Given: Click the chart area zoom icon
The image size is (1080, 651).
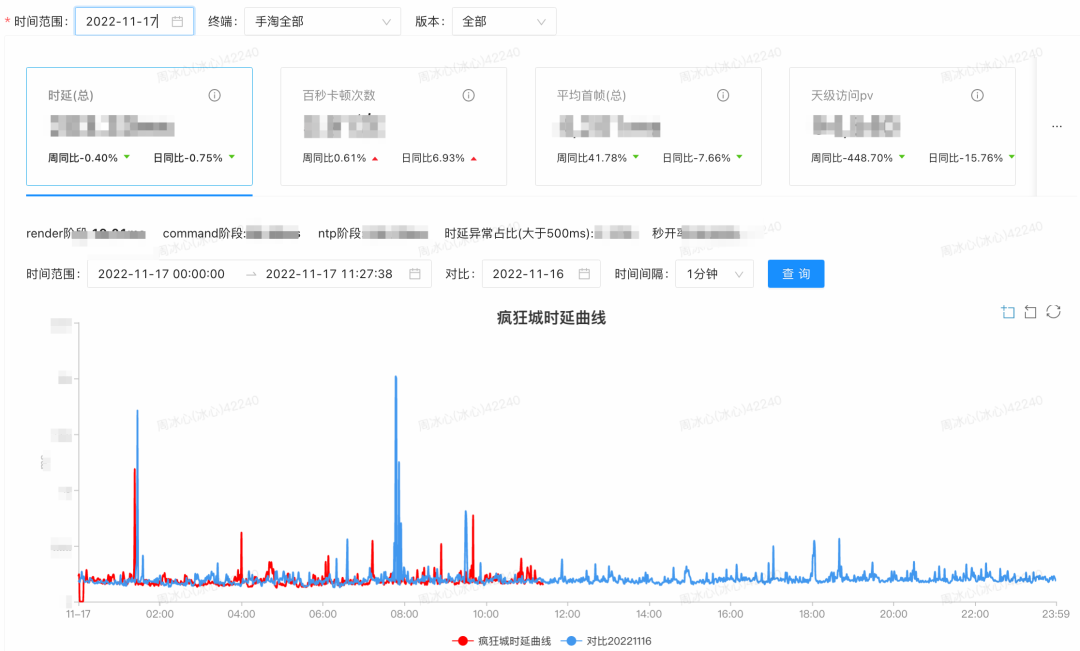Looking at the screenshot, I should 1008,312.
